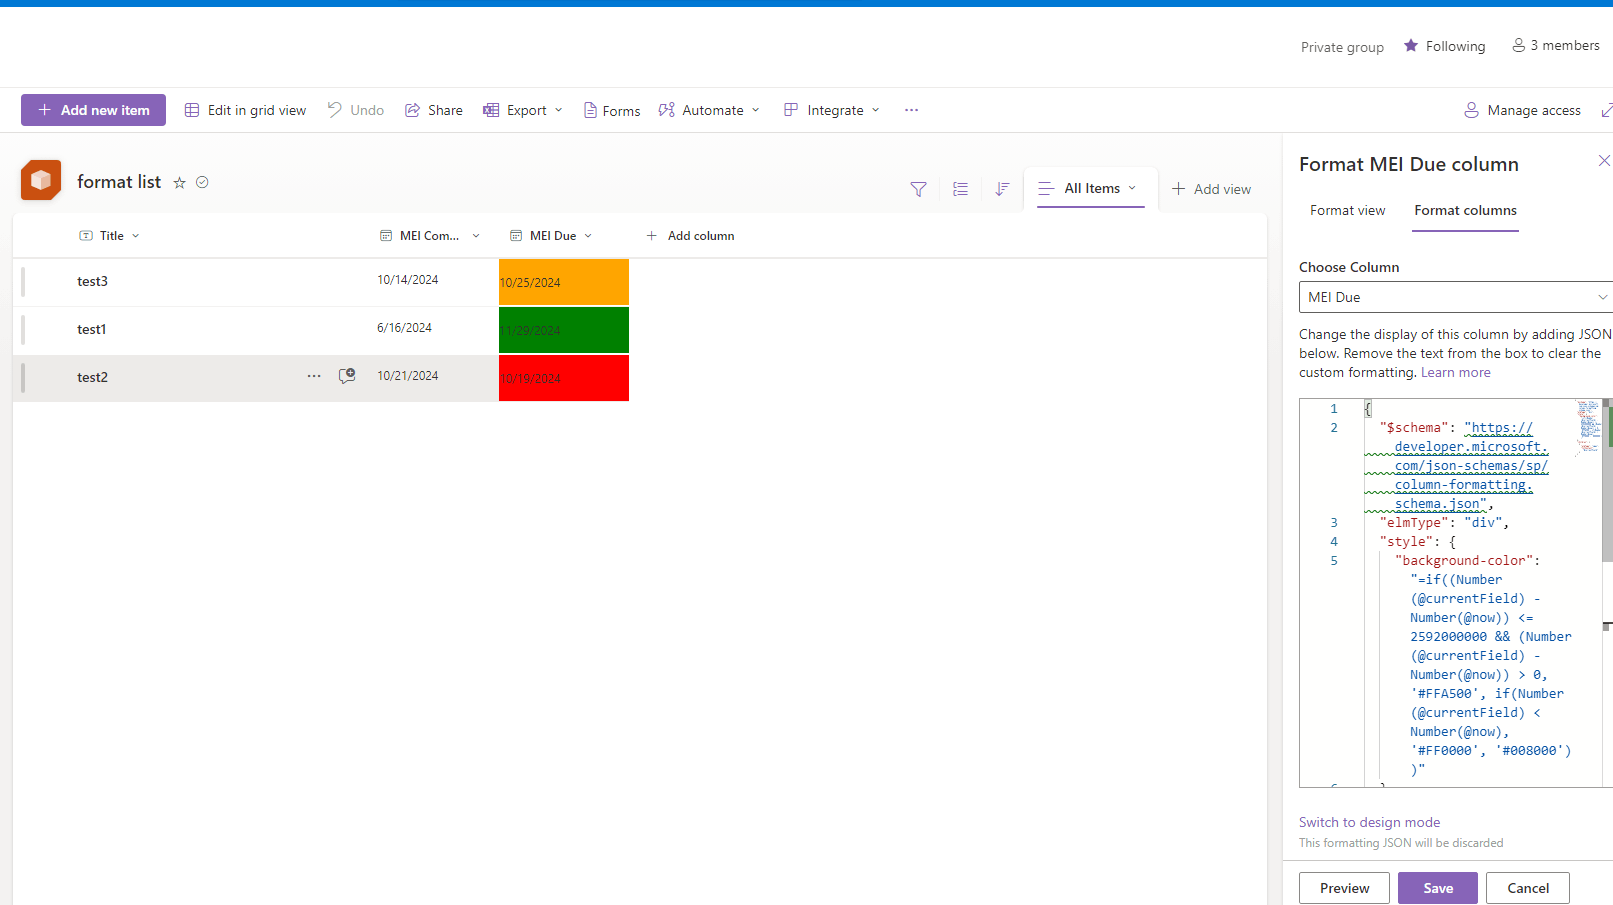The height and width of the screenshot is (905, 1613).
Task: Click the format list logo icon
Action: 41,180
